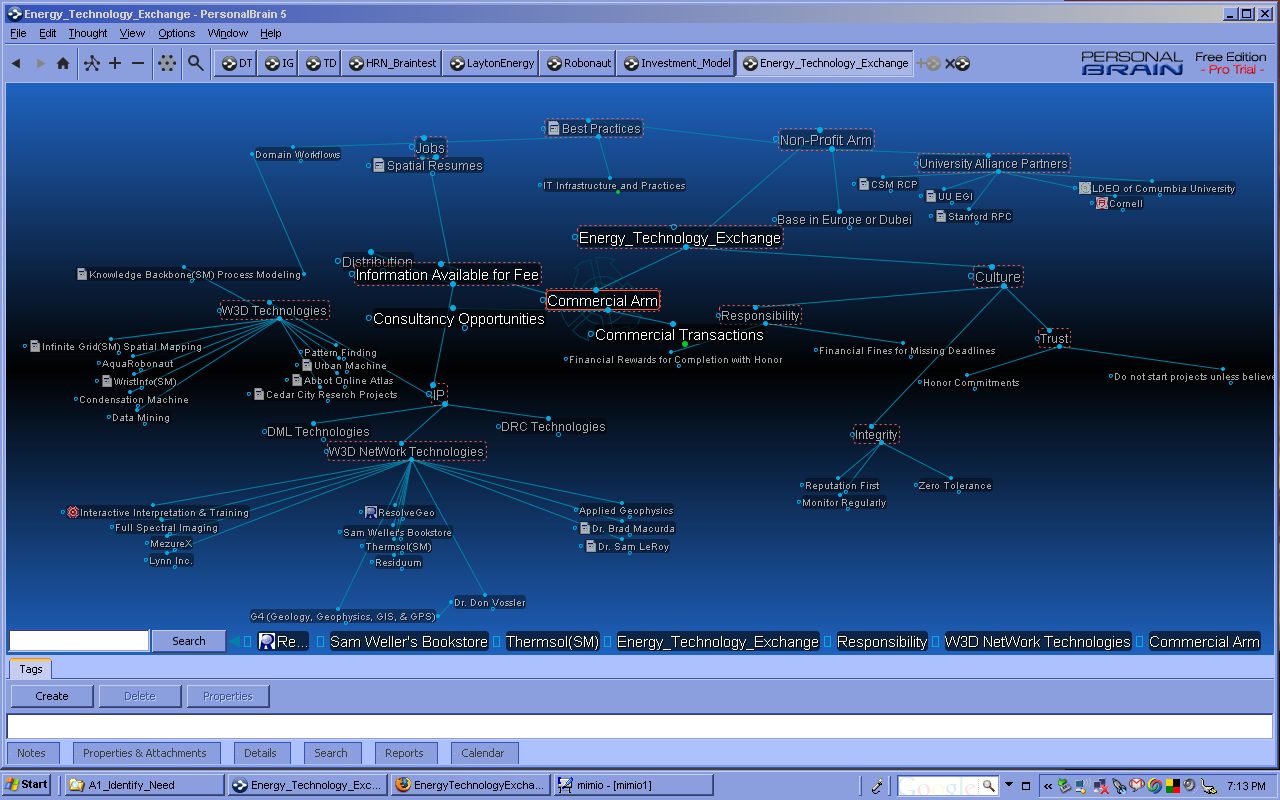Click the dotted circle layout icon
Image resolution: width=1280 pixels, height=800 pixels.
click(167, 63)
